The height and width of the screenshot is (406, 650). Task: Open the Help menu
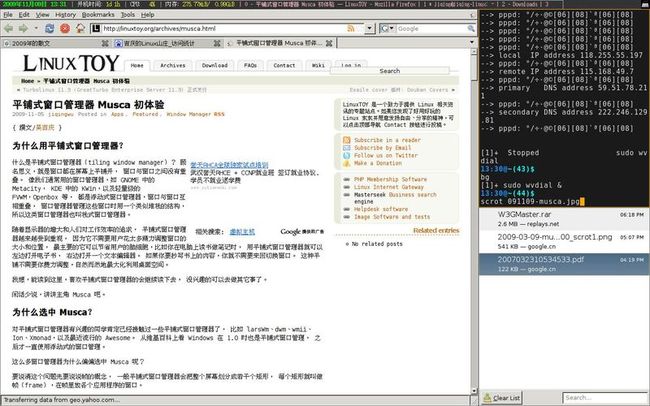(x=148, y=15)
